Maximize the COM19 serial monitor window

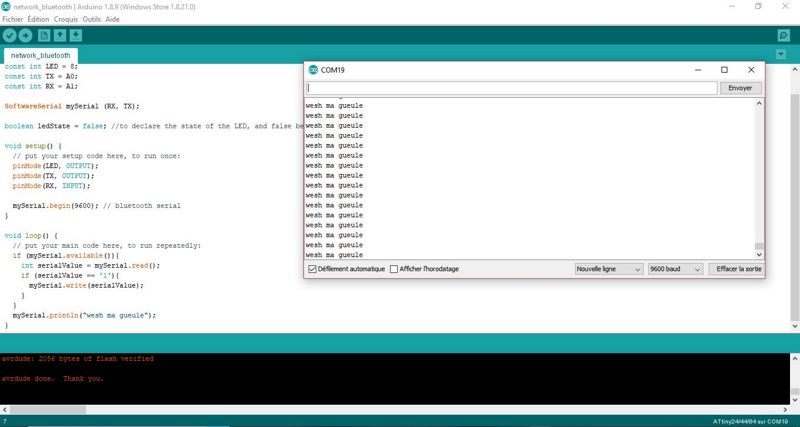[724, 70]
